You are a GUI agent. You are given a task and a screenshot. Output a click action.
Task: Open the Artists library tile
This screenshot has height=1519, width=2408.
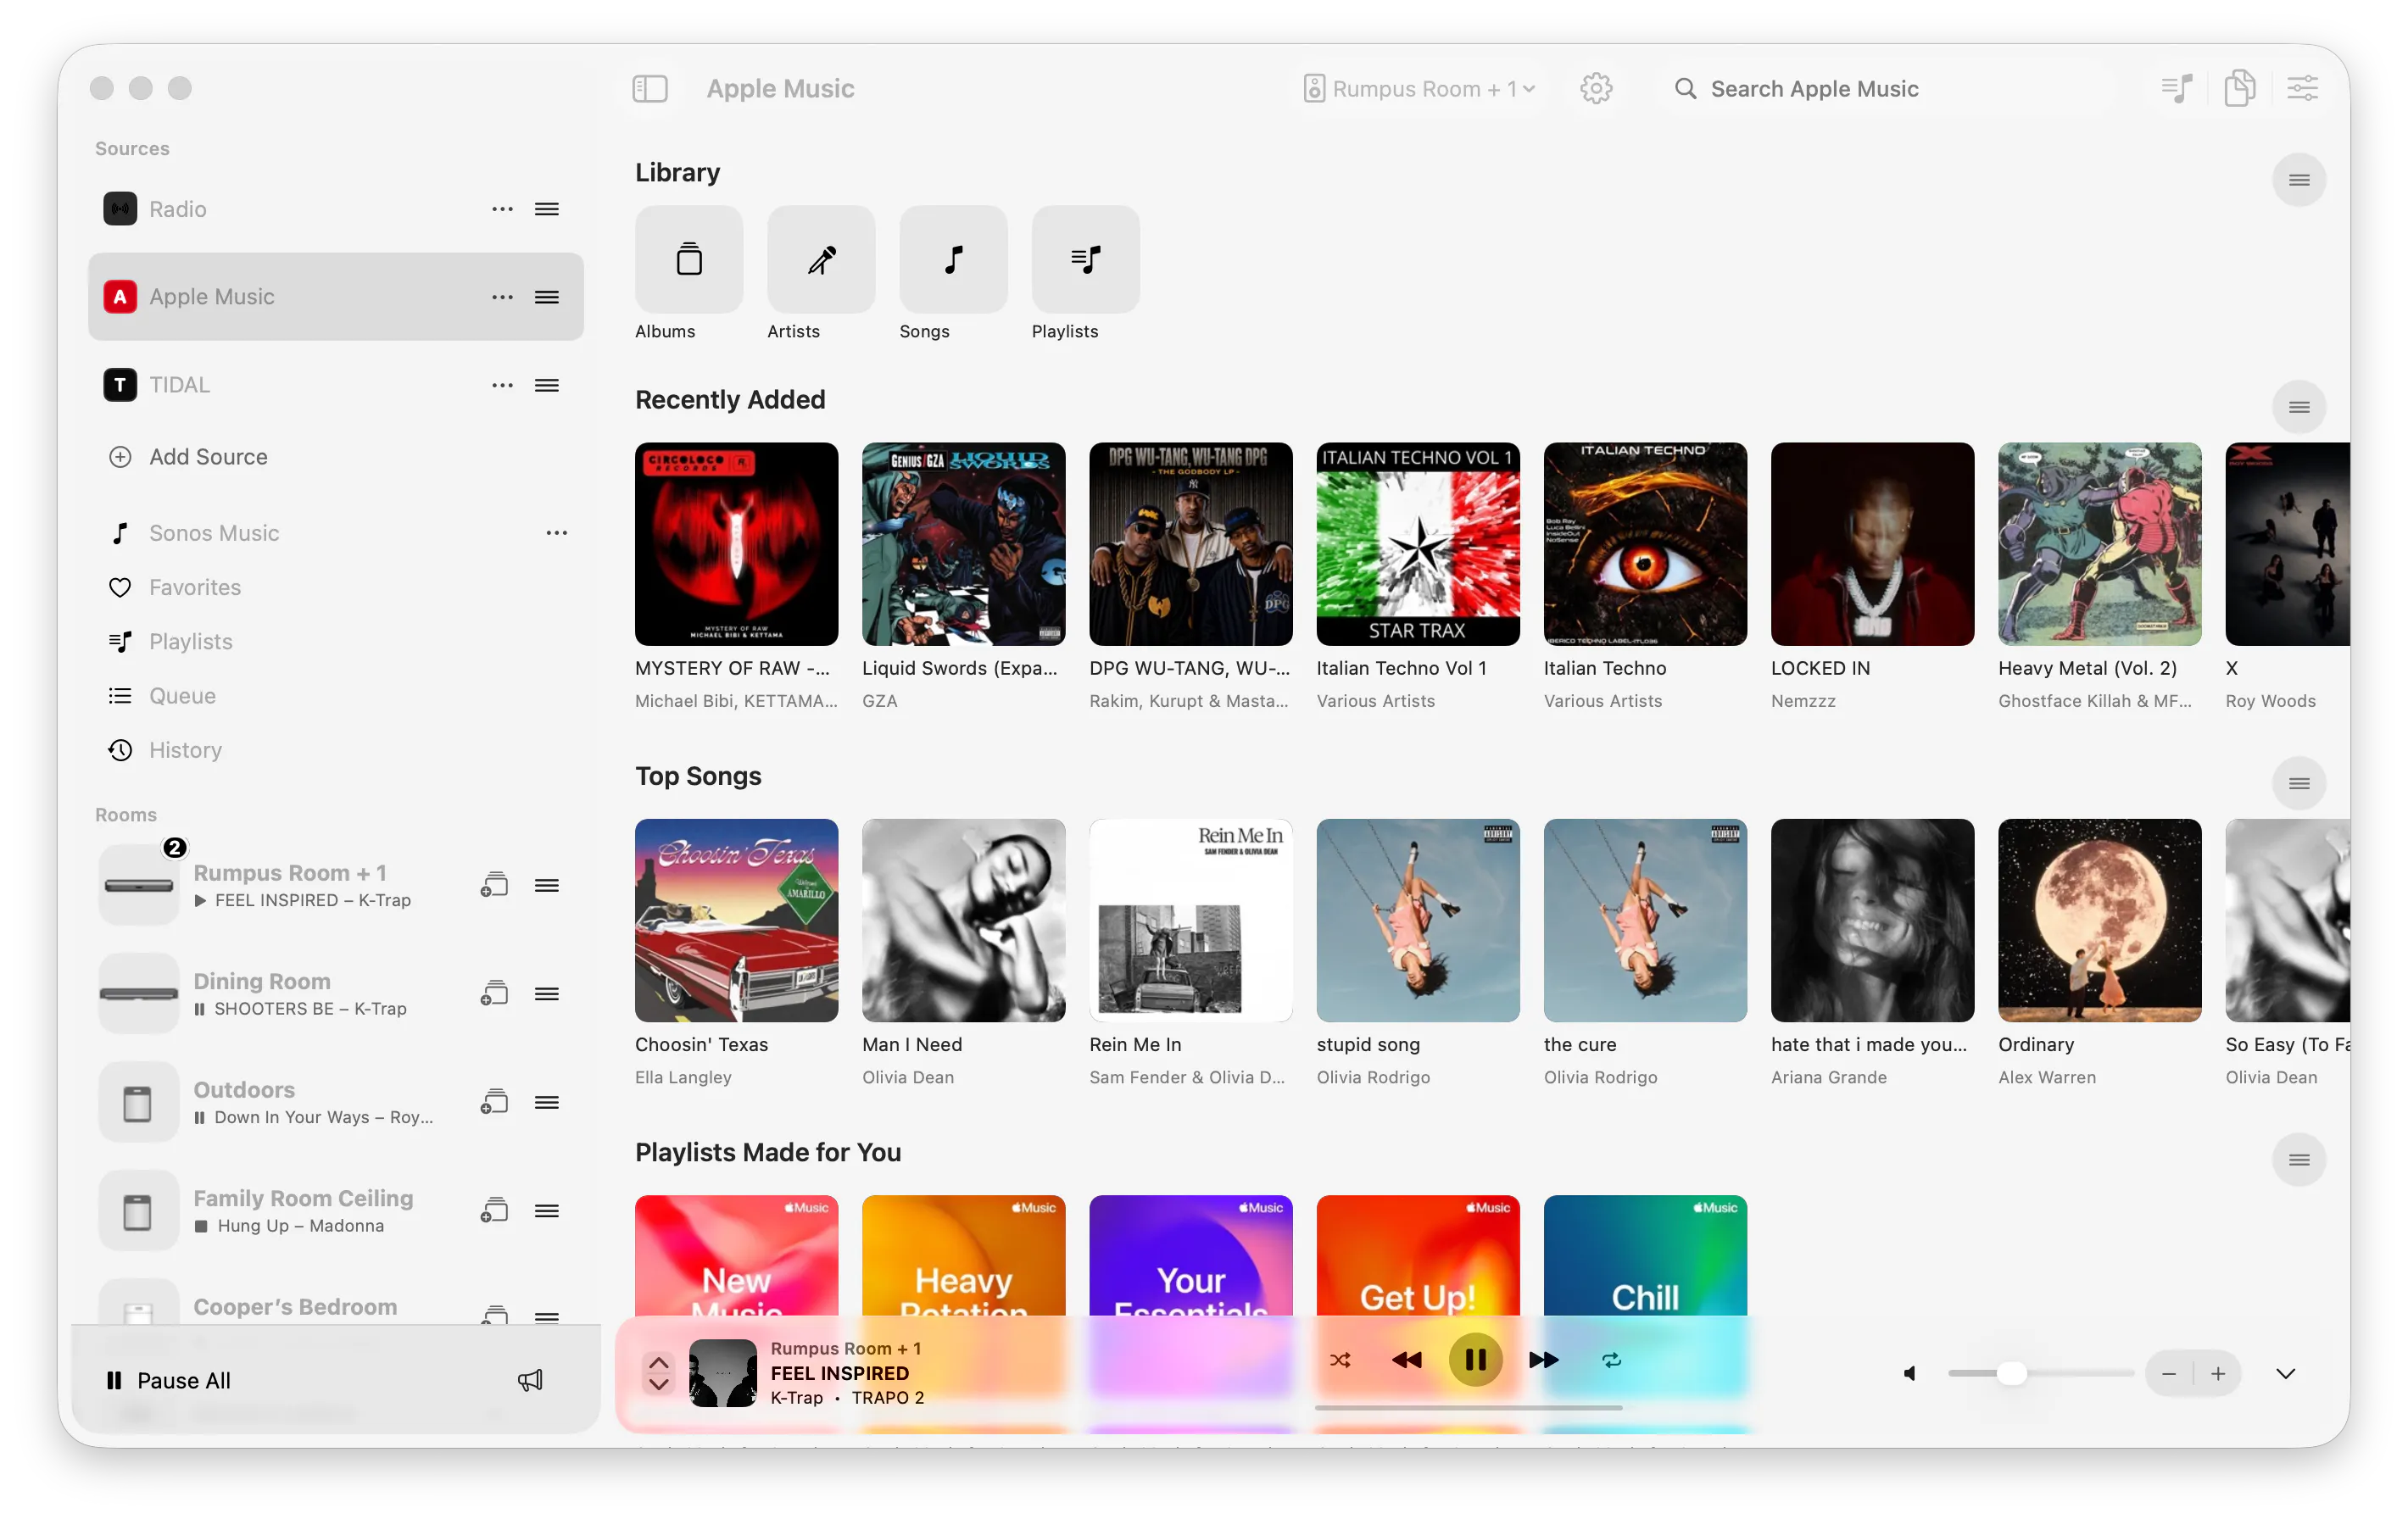click(x=821, y=259)
